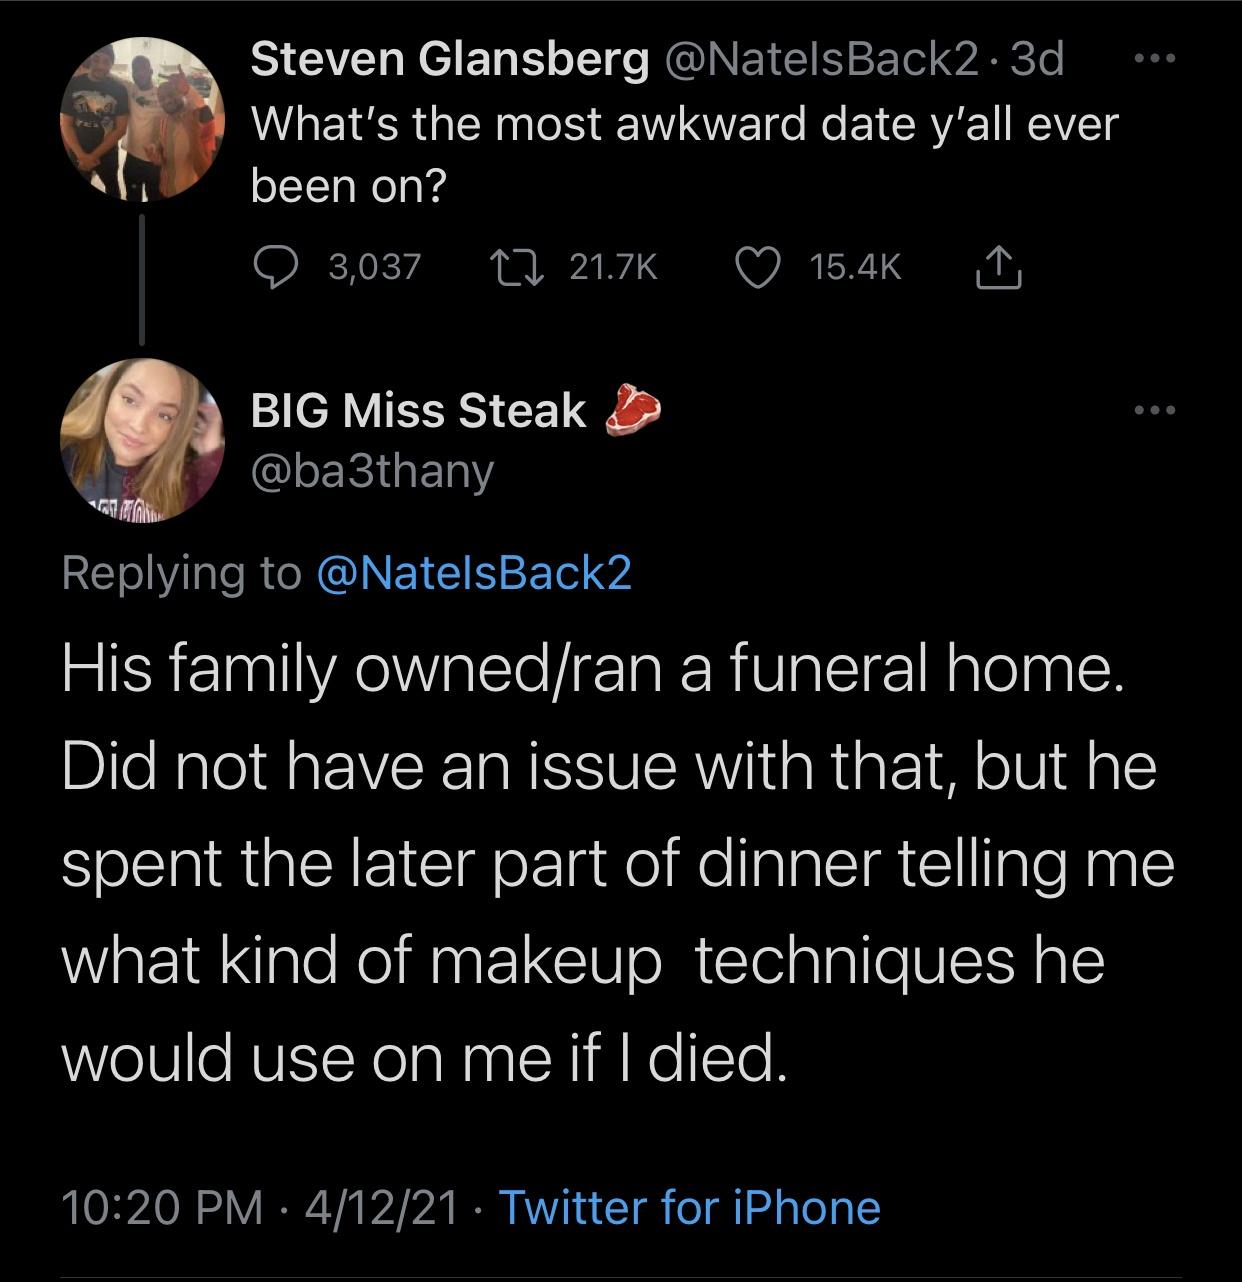View BIG Miss Steak's profile photo
Image resolution: width=1242 pixels, height=1282 pixels.
tap(142, 440)
